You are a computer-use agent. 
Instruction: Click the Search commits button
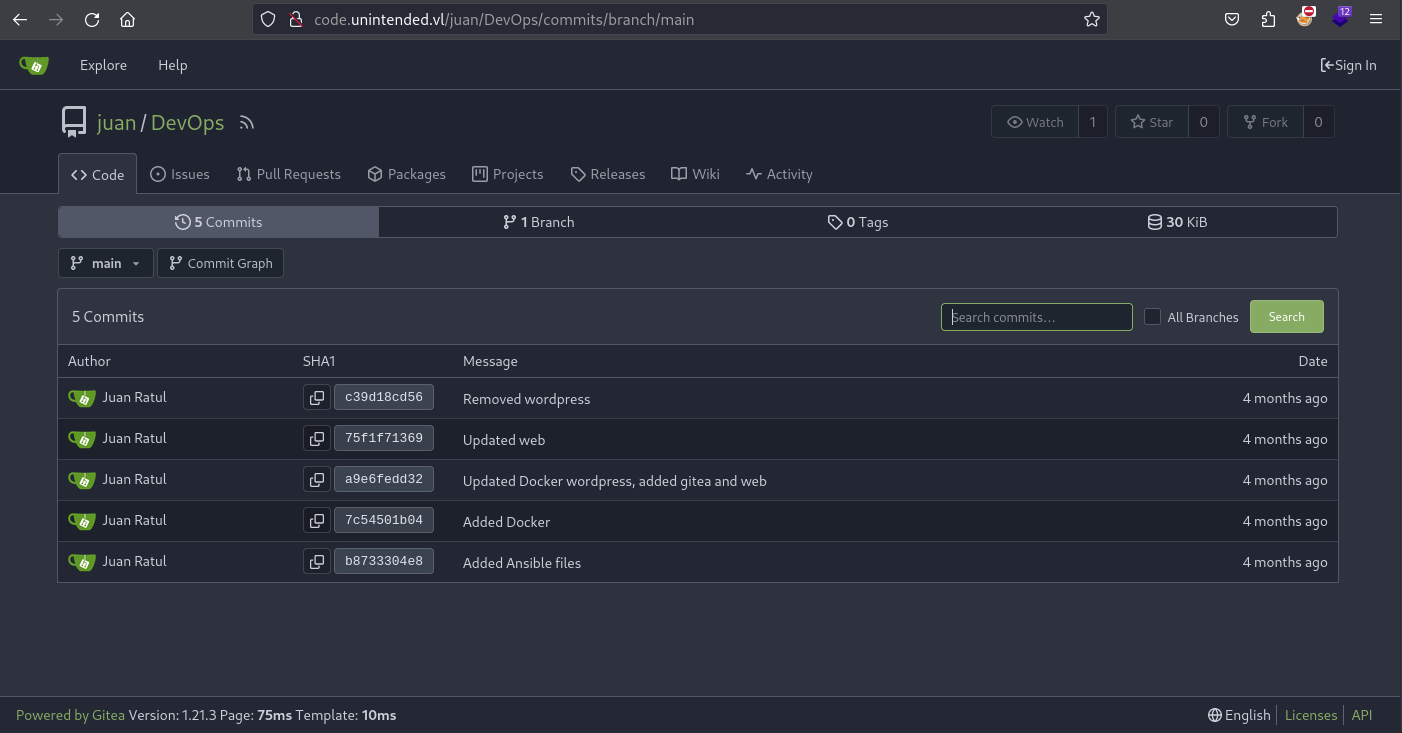1286,316
